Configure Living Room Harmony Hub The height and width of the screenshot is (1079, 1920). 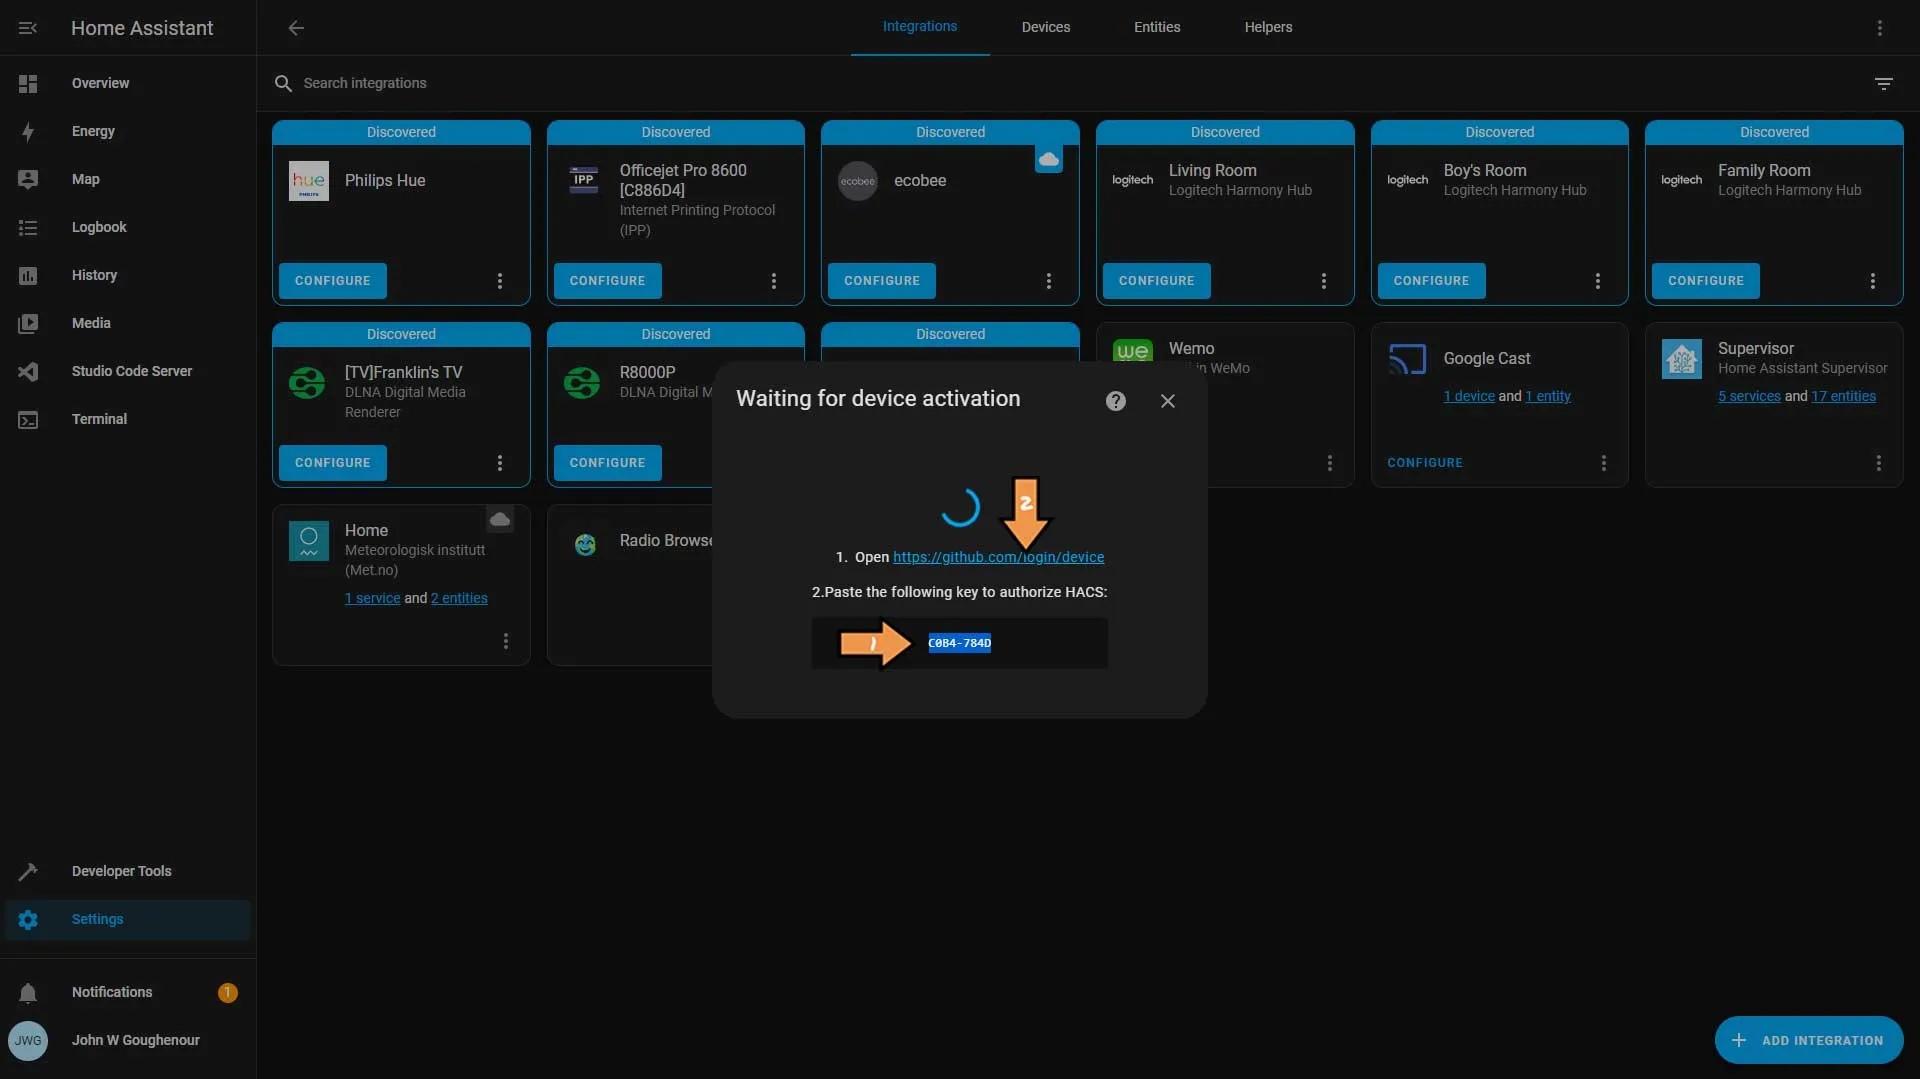(x=1157, y=281)
